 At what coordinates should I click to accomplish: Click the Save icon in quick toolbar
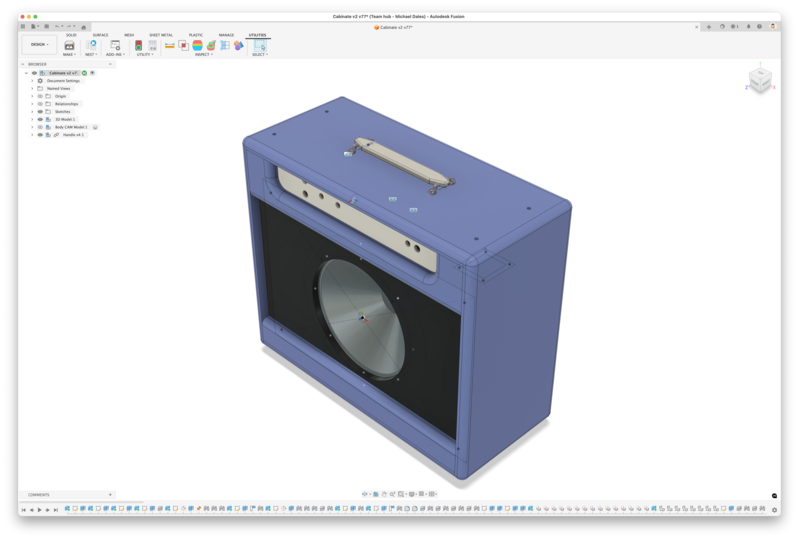tap(46, 26)
